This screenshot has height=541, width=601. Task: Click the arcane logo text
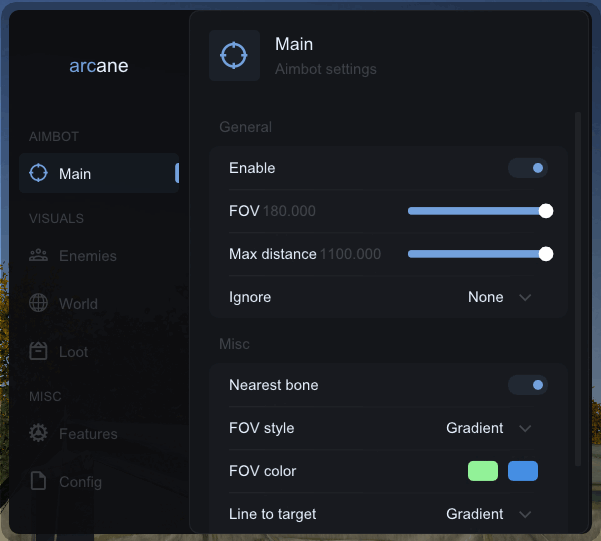(99, 67)
